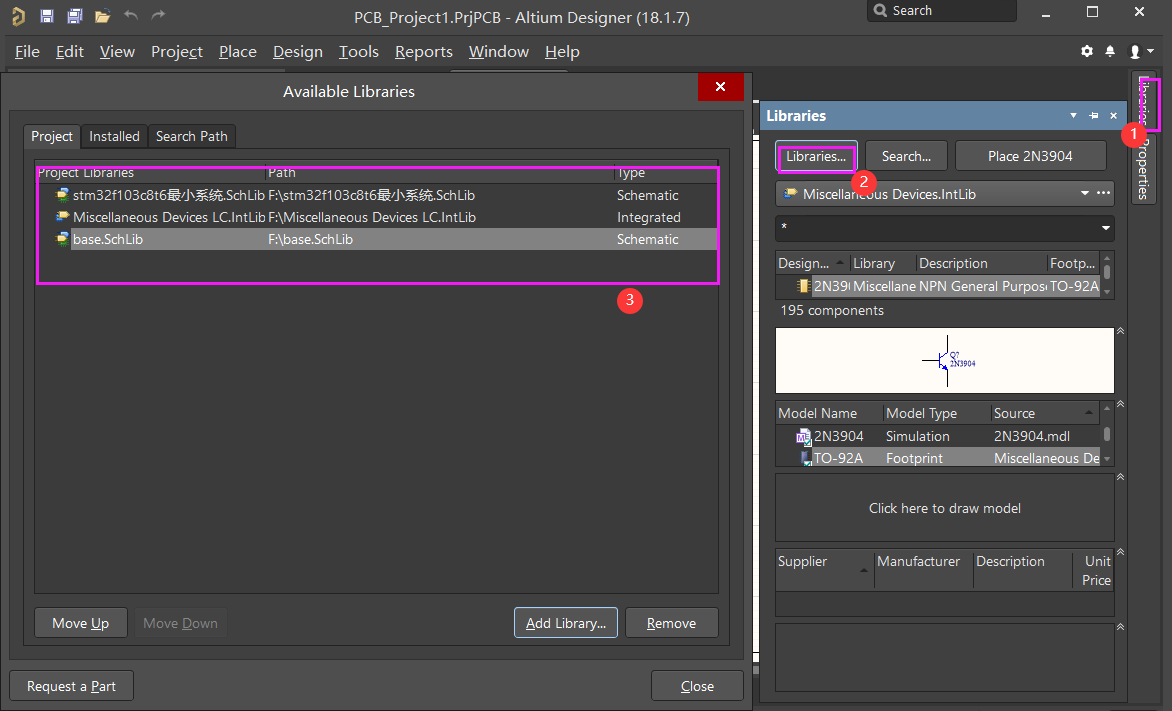Expand the component filter dropdown arrow
Image resolution: width=1172 pixels, height=711 pixels.
[x=1105, y=228]
